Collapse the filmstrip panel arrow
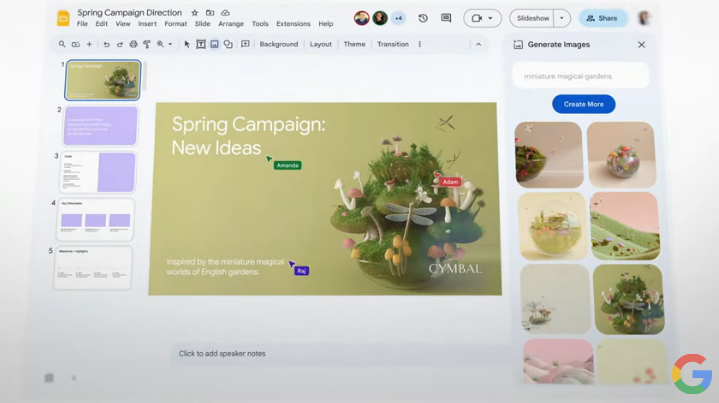 pos(74,378)
